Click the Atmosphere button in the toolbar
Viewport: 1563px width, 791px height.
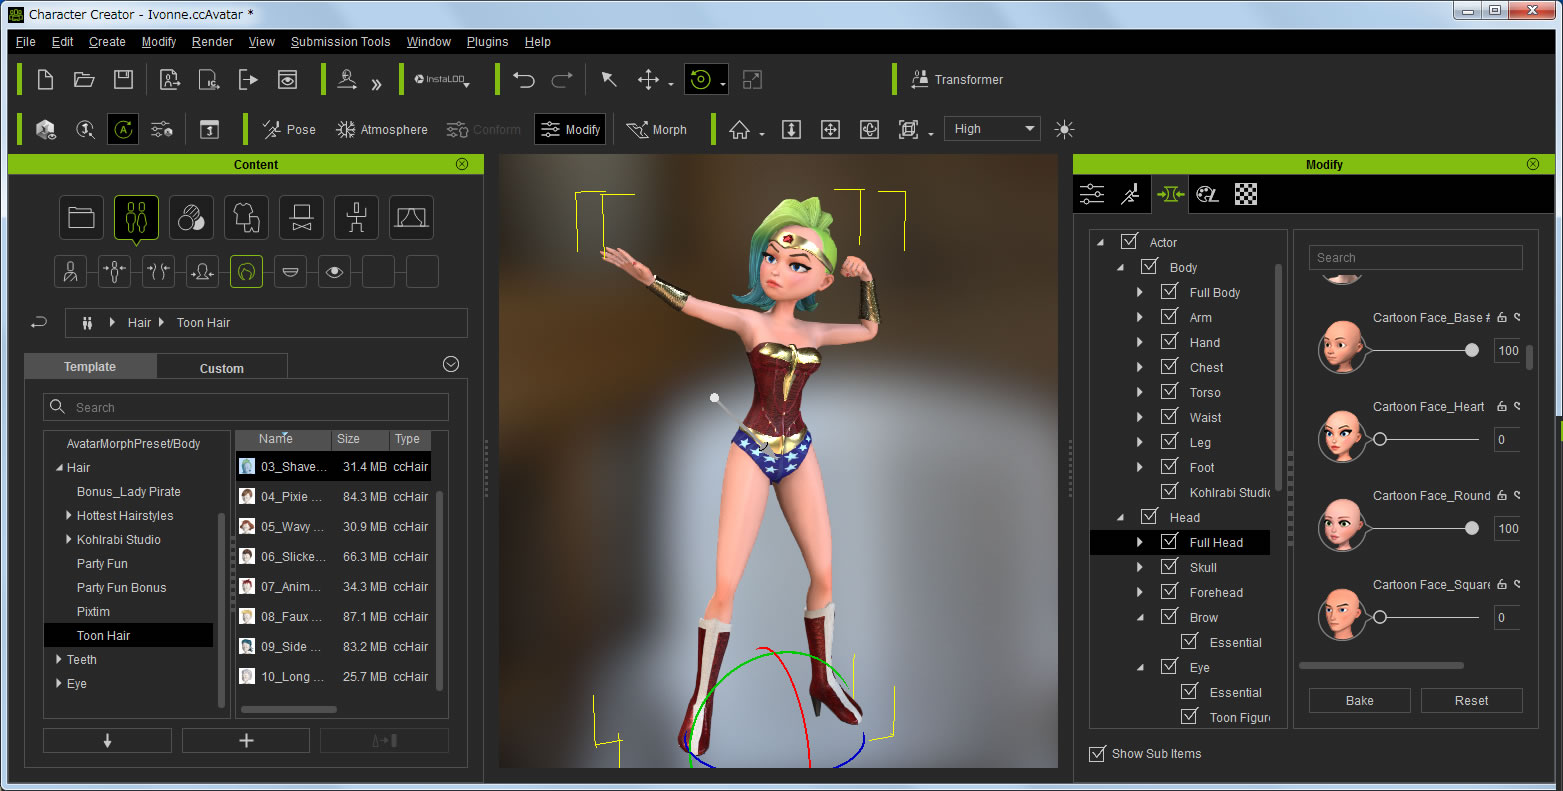pos(382,129)
